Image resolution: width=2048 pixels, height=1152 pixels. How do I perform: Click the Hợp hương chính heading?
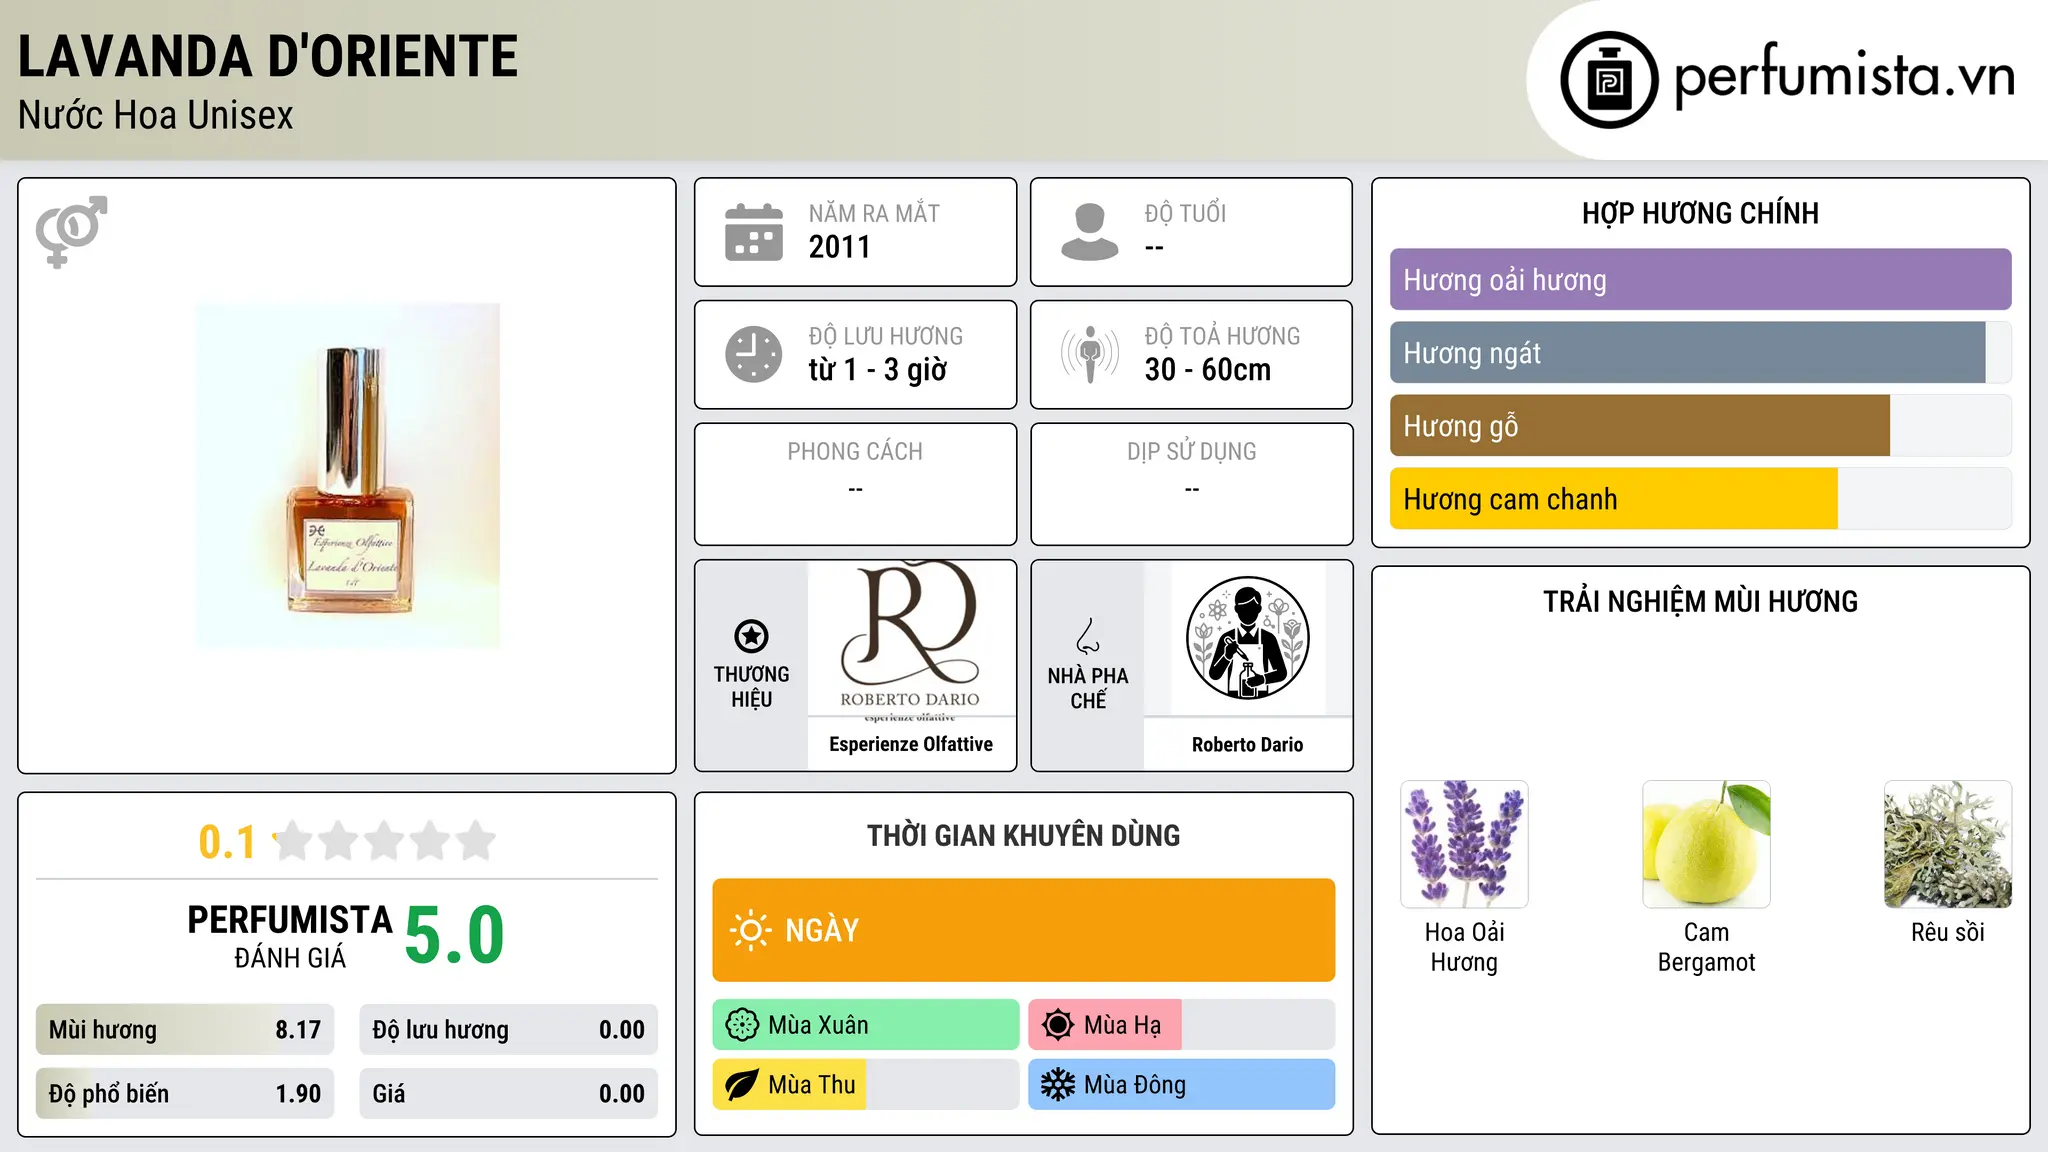click(1700, 213)
